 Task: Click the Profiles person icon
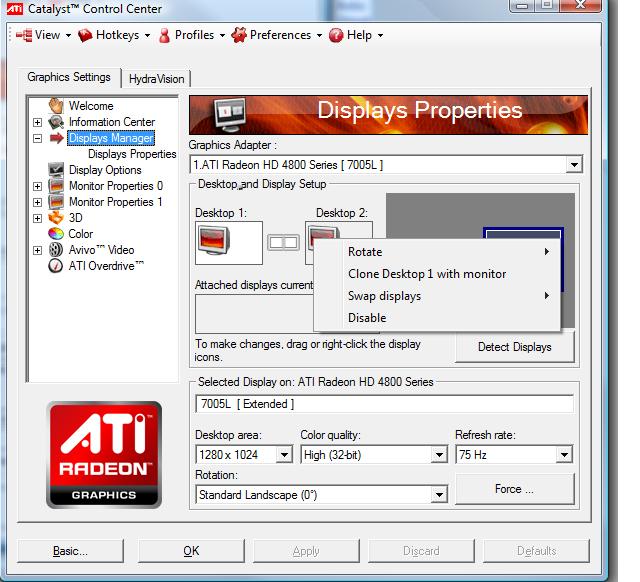coord(164,35)
